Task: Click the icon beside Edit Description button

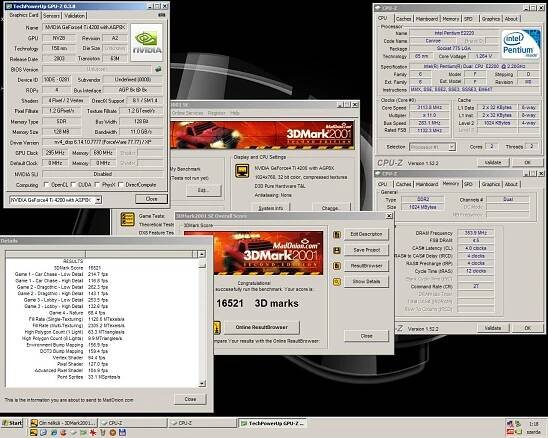Action: [x=337, y=234]
